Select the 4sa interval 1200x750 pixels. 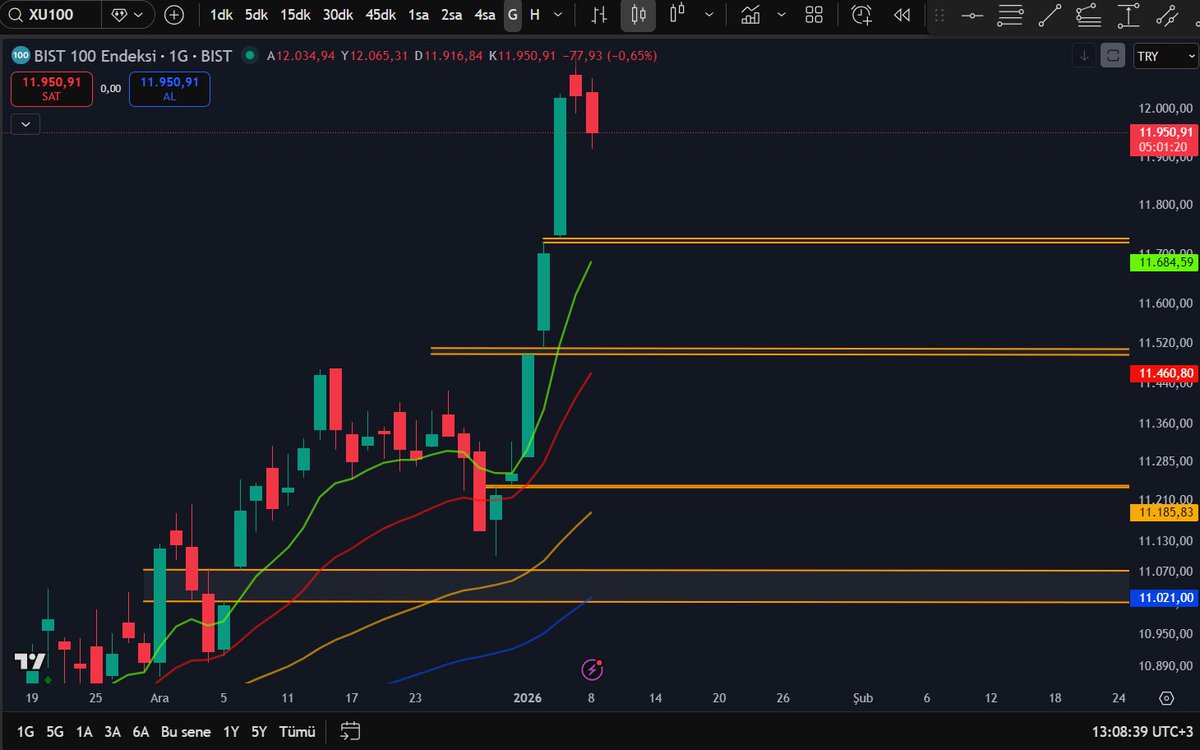click(x=485, y=15)
